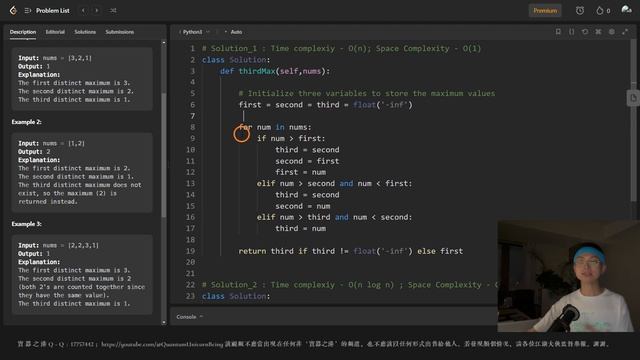Viewport: 640px width, 360px height.
Task: Click the '# Initialize three variables' comment
Action: pos(367,93)
